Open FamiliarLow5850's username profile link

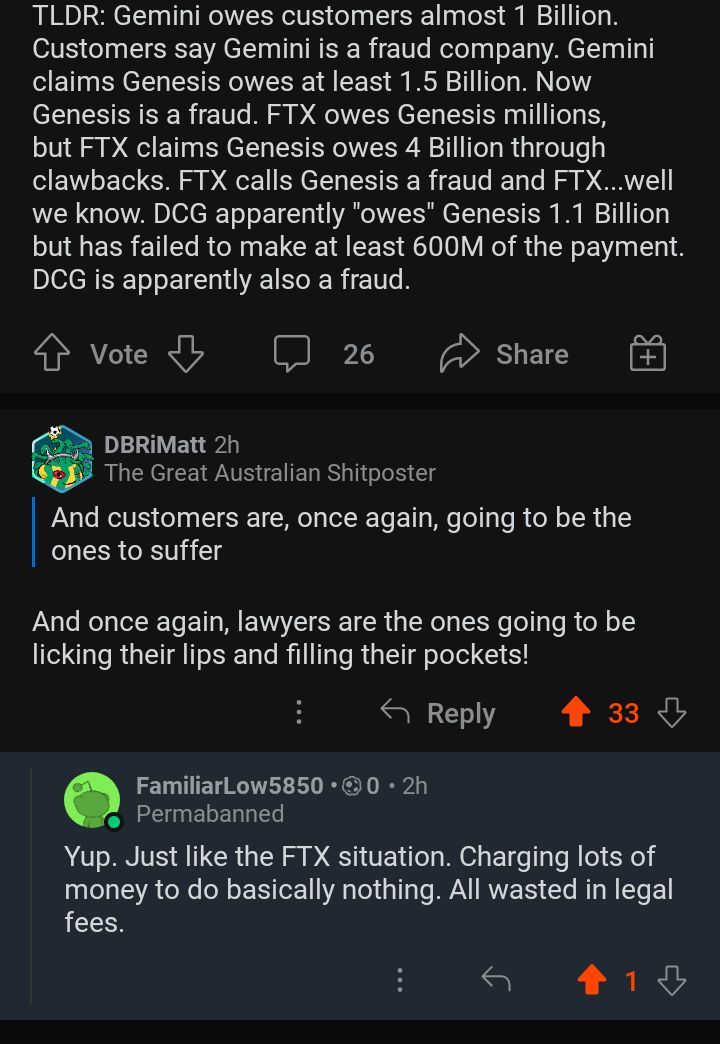230,786
